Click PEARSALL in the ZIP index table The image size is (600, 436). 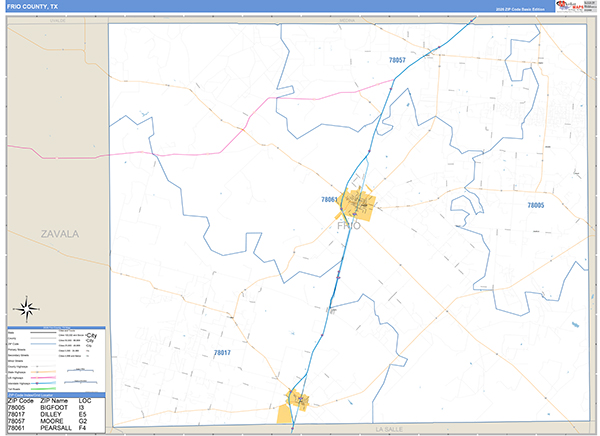[x=56, y=428]
